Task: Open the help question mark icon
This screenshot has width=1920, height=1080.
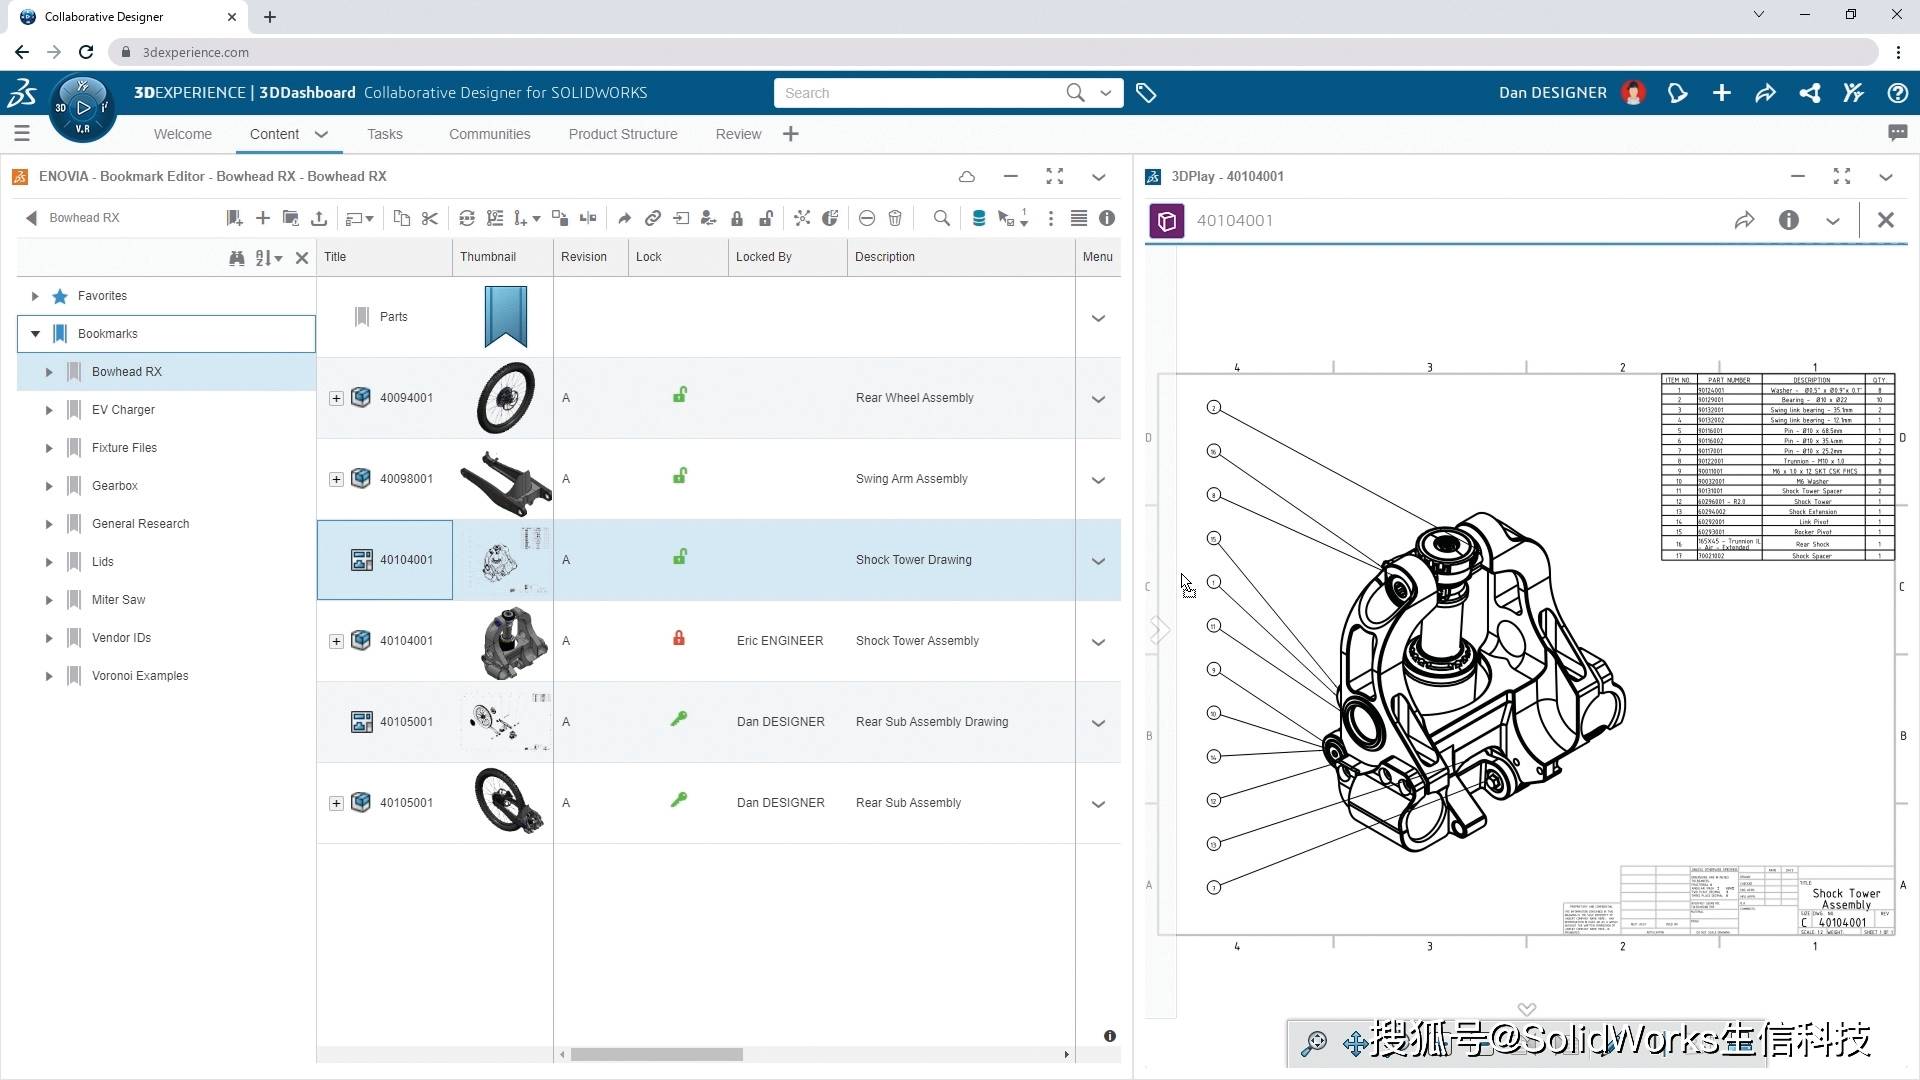Action: (x=1897, y=93)
